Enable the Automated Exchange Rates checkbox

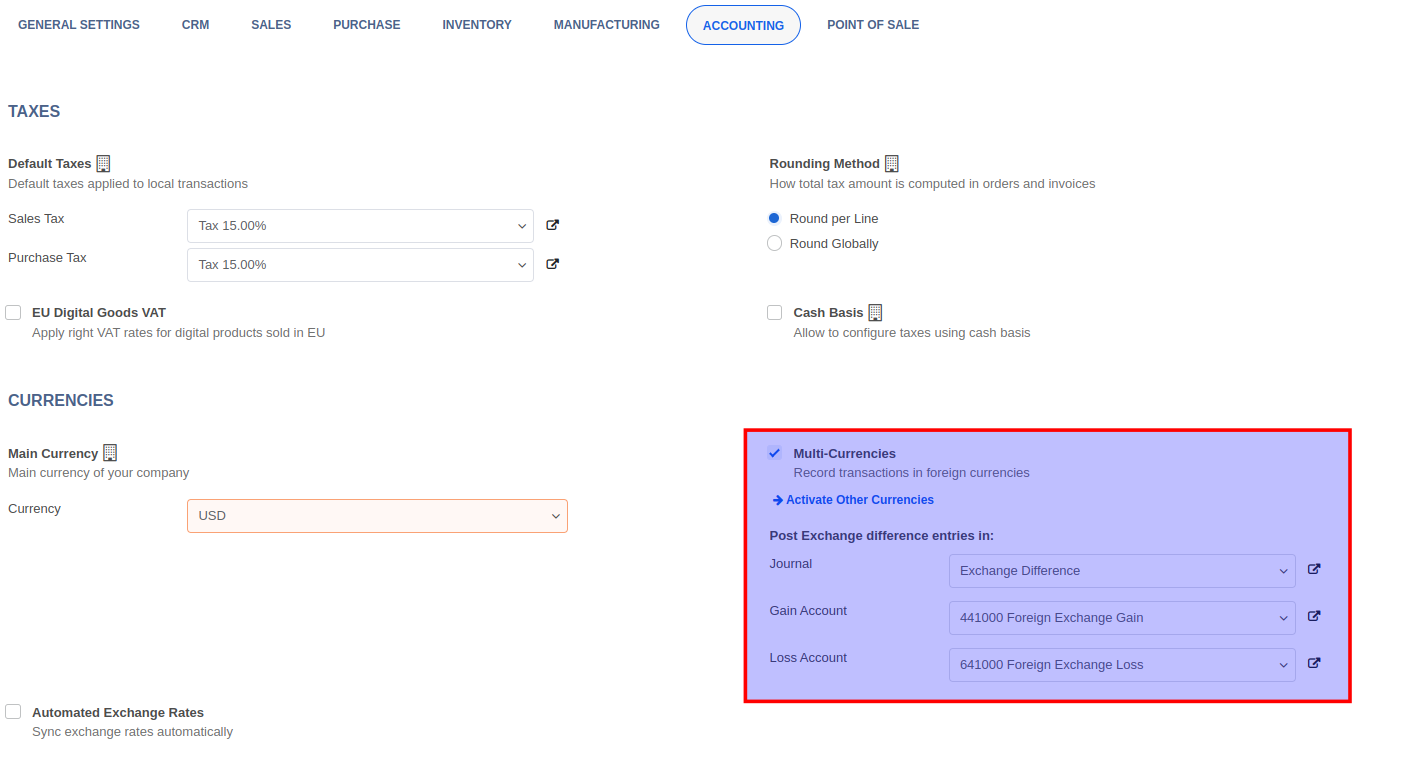[13, 712]
